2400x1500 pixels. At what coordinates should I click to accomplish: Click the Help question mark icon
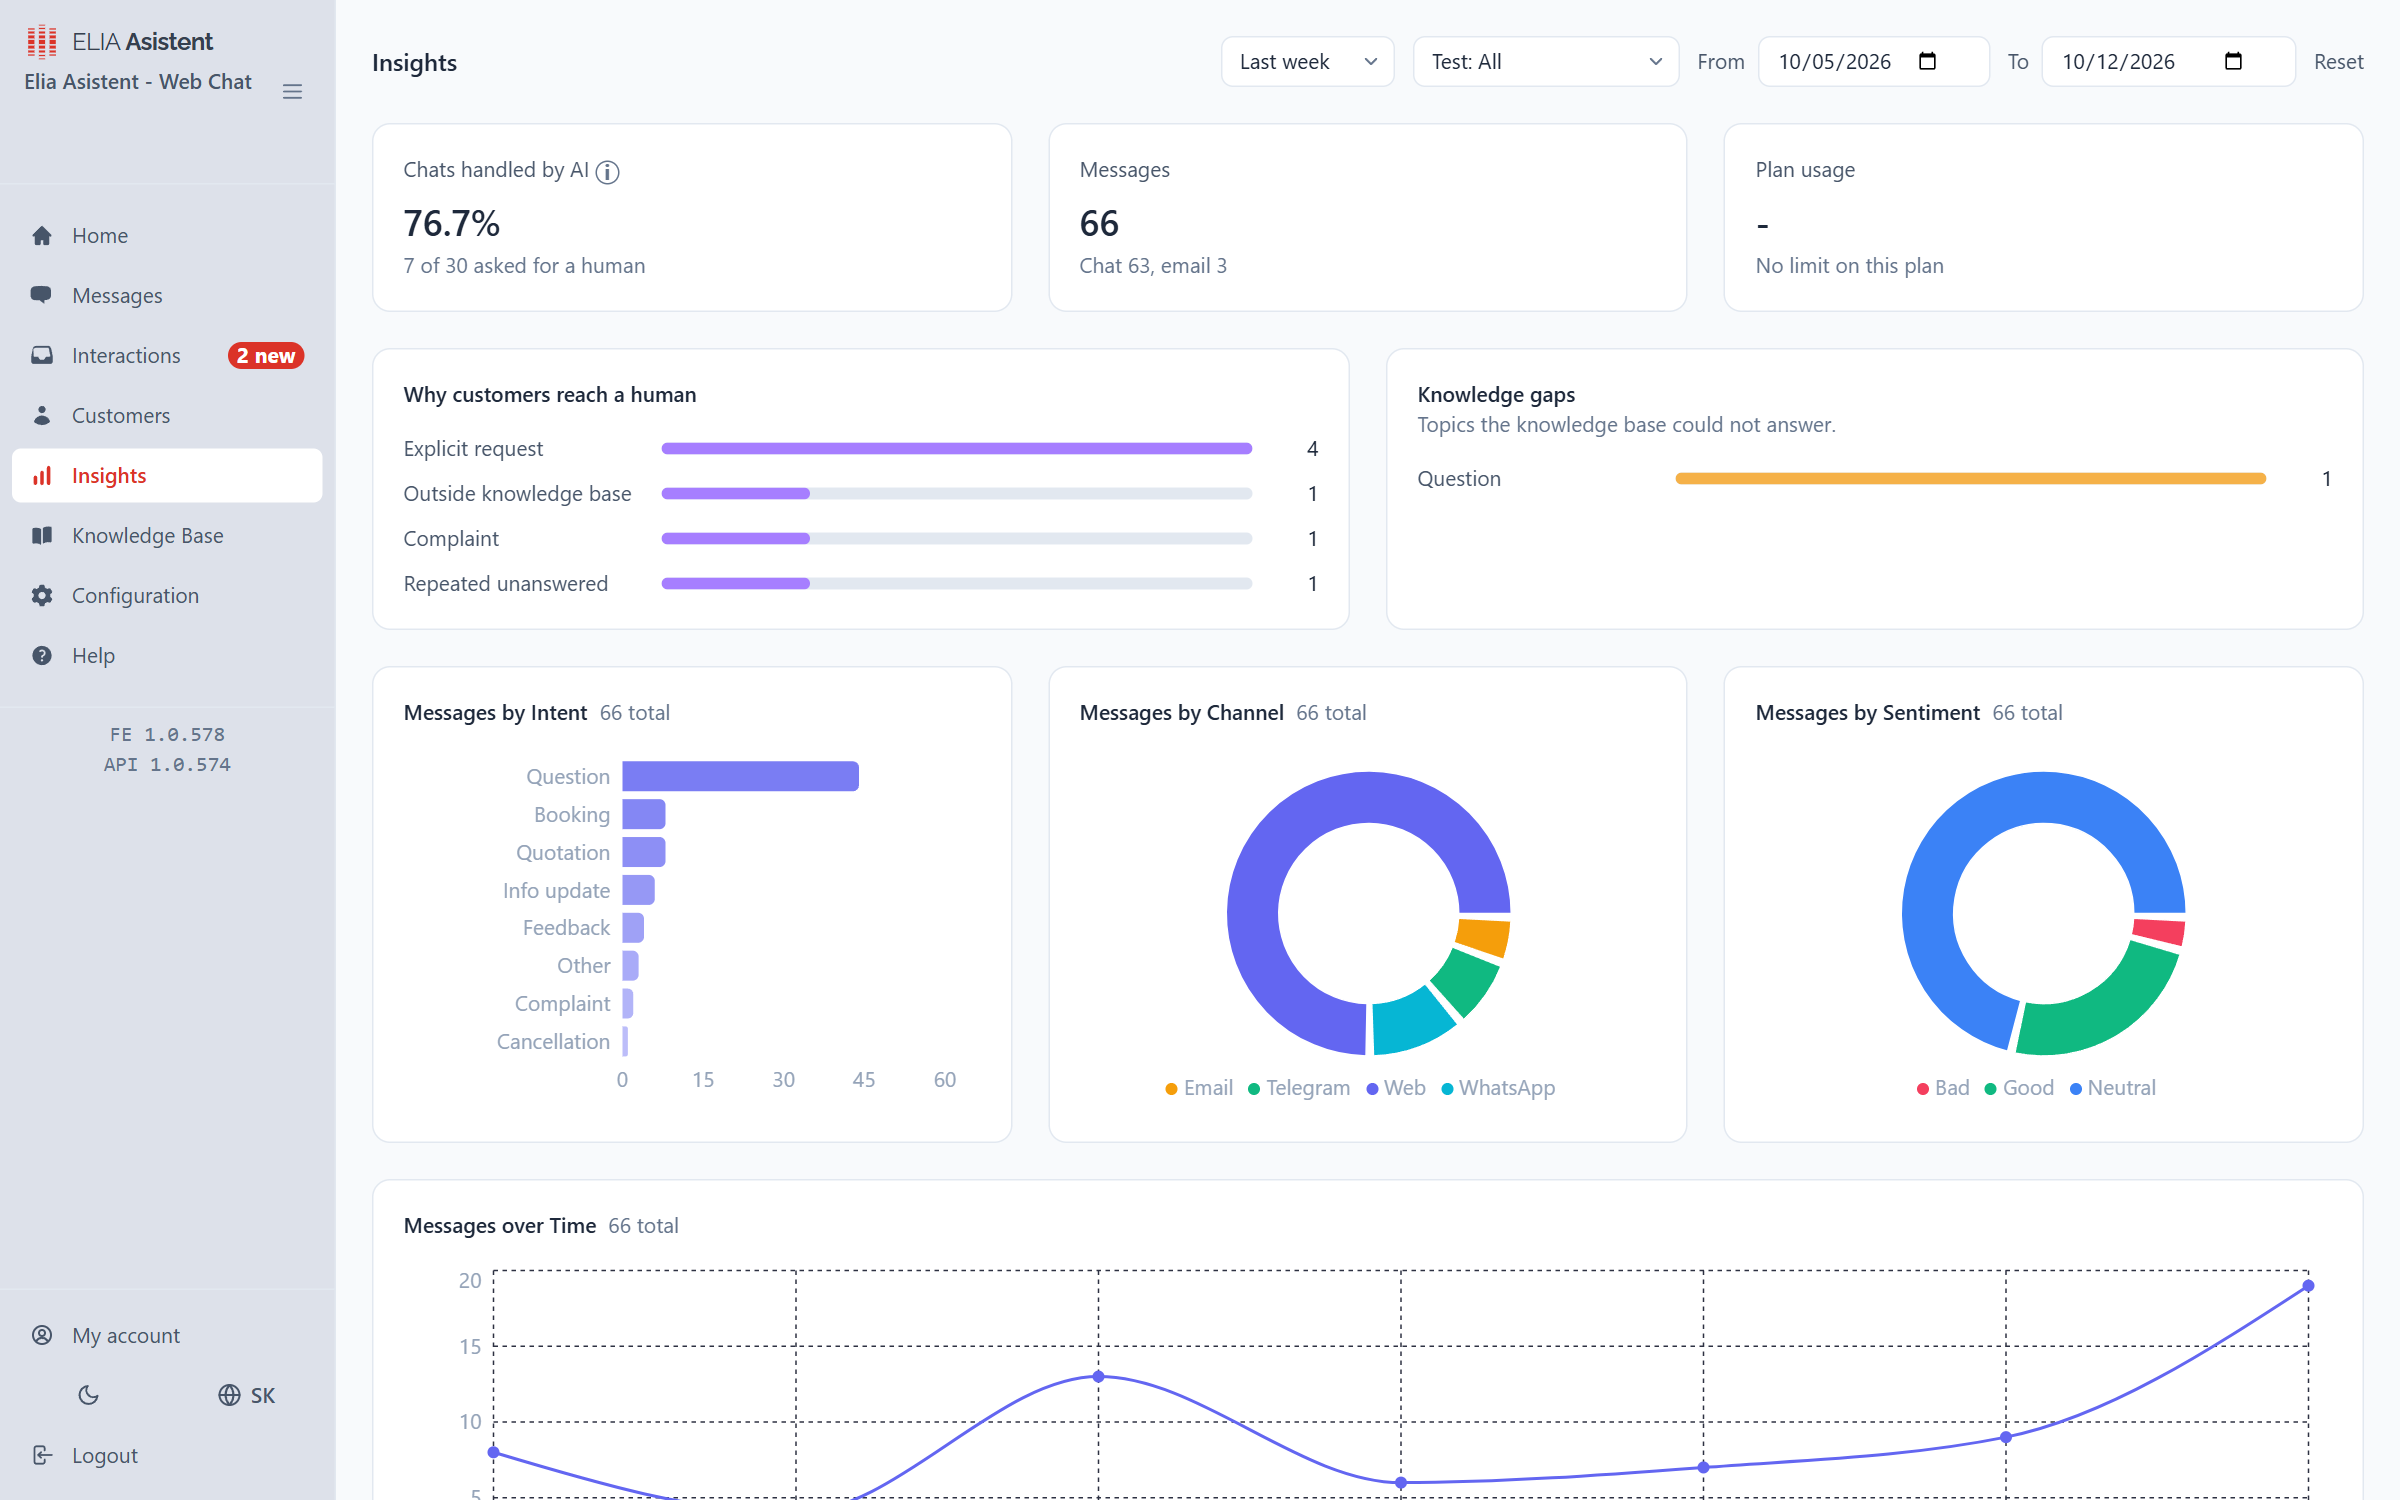[x=42, y=656]
